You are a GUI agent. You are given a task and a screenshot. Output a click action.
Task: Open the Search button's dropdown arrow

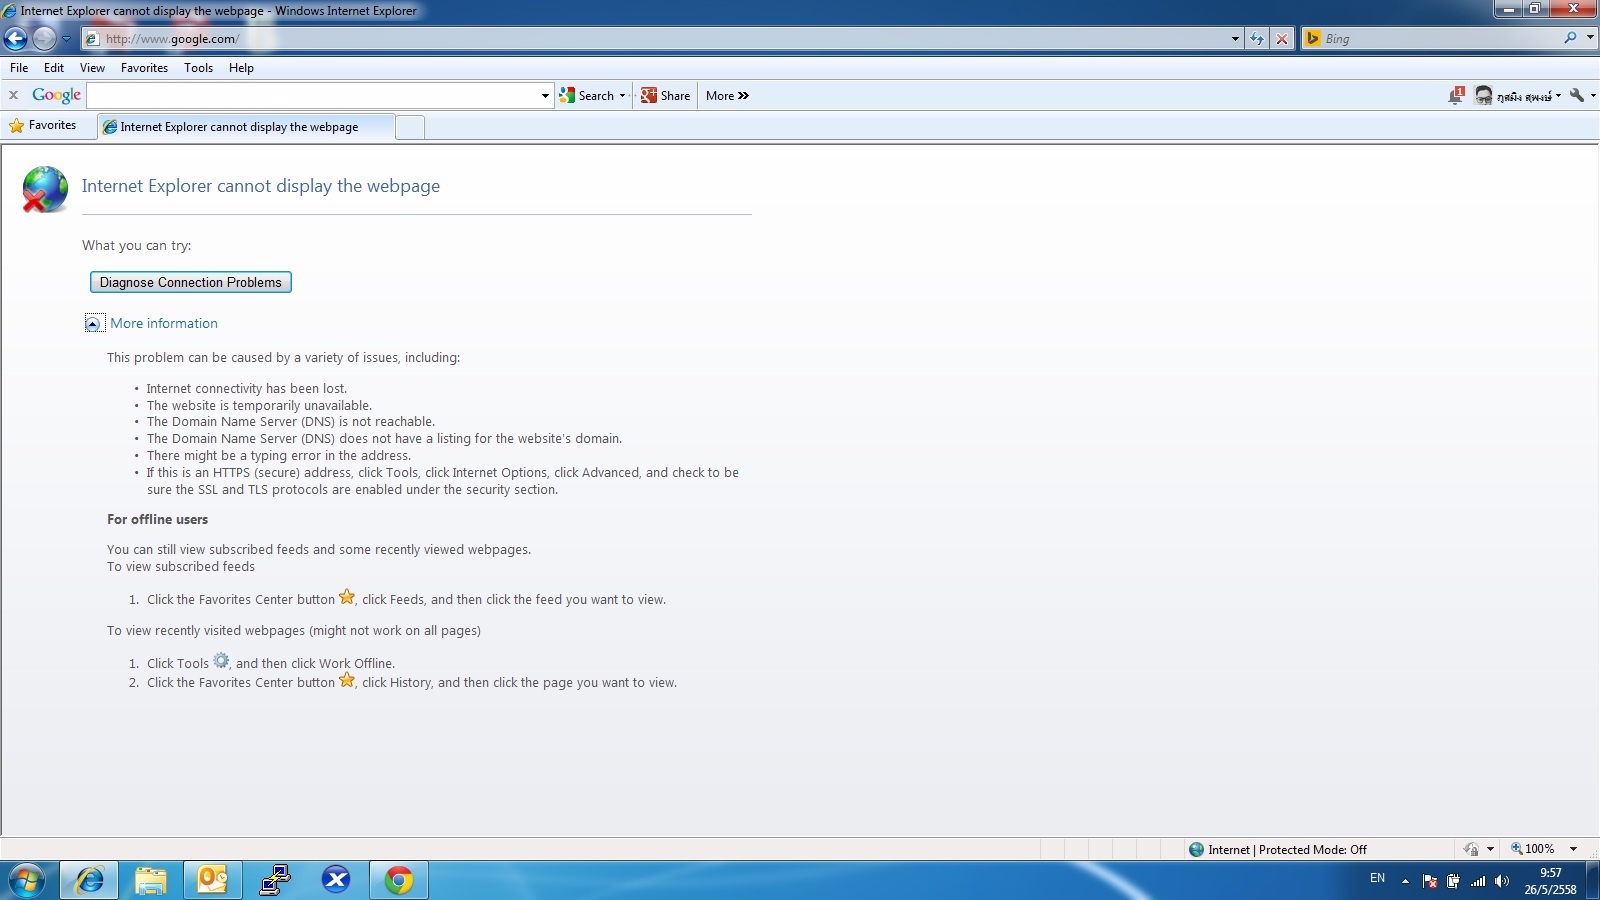(x=622, y=96)
